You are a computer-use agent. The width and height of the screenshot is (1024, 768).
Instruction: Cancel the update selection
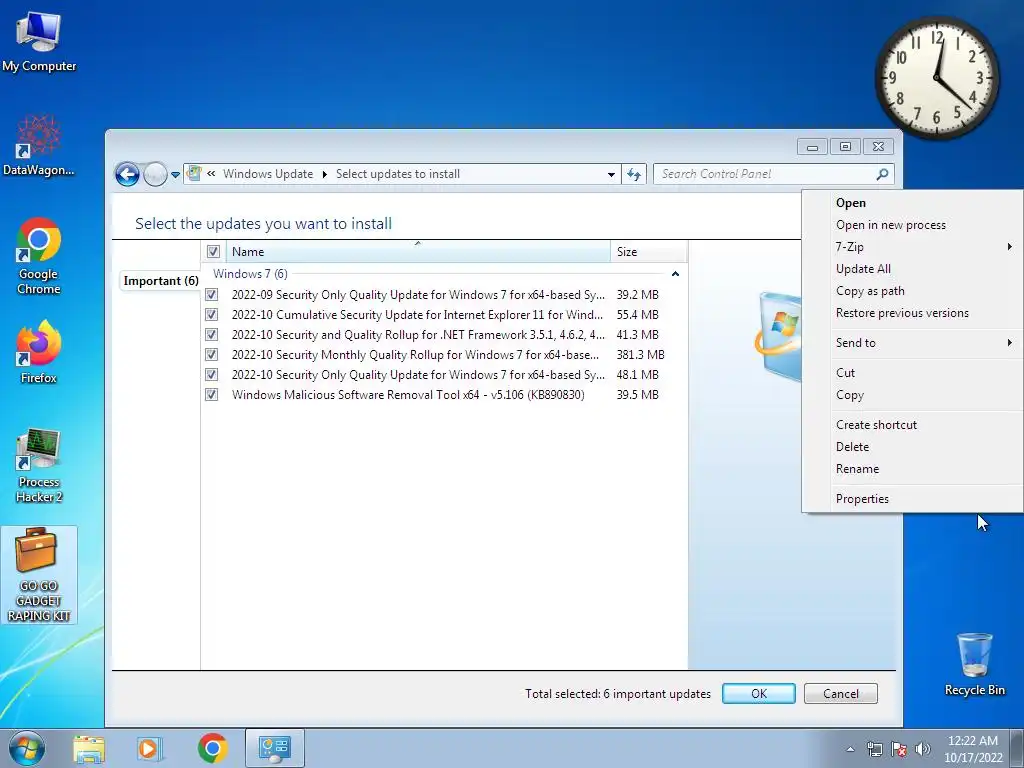point(840,694)
